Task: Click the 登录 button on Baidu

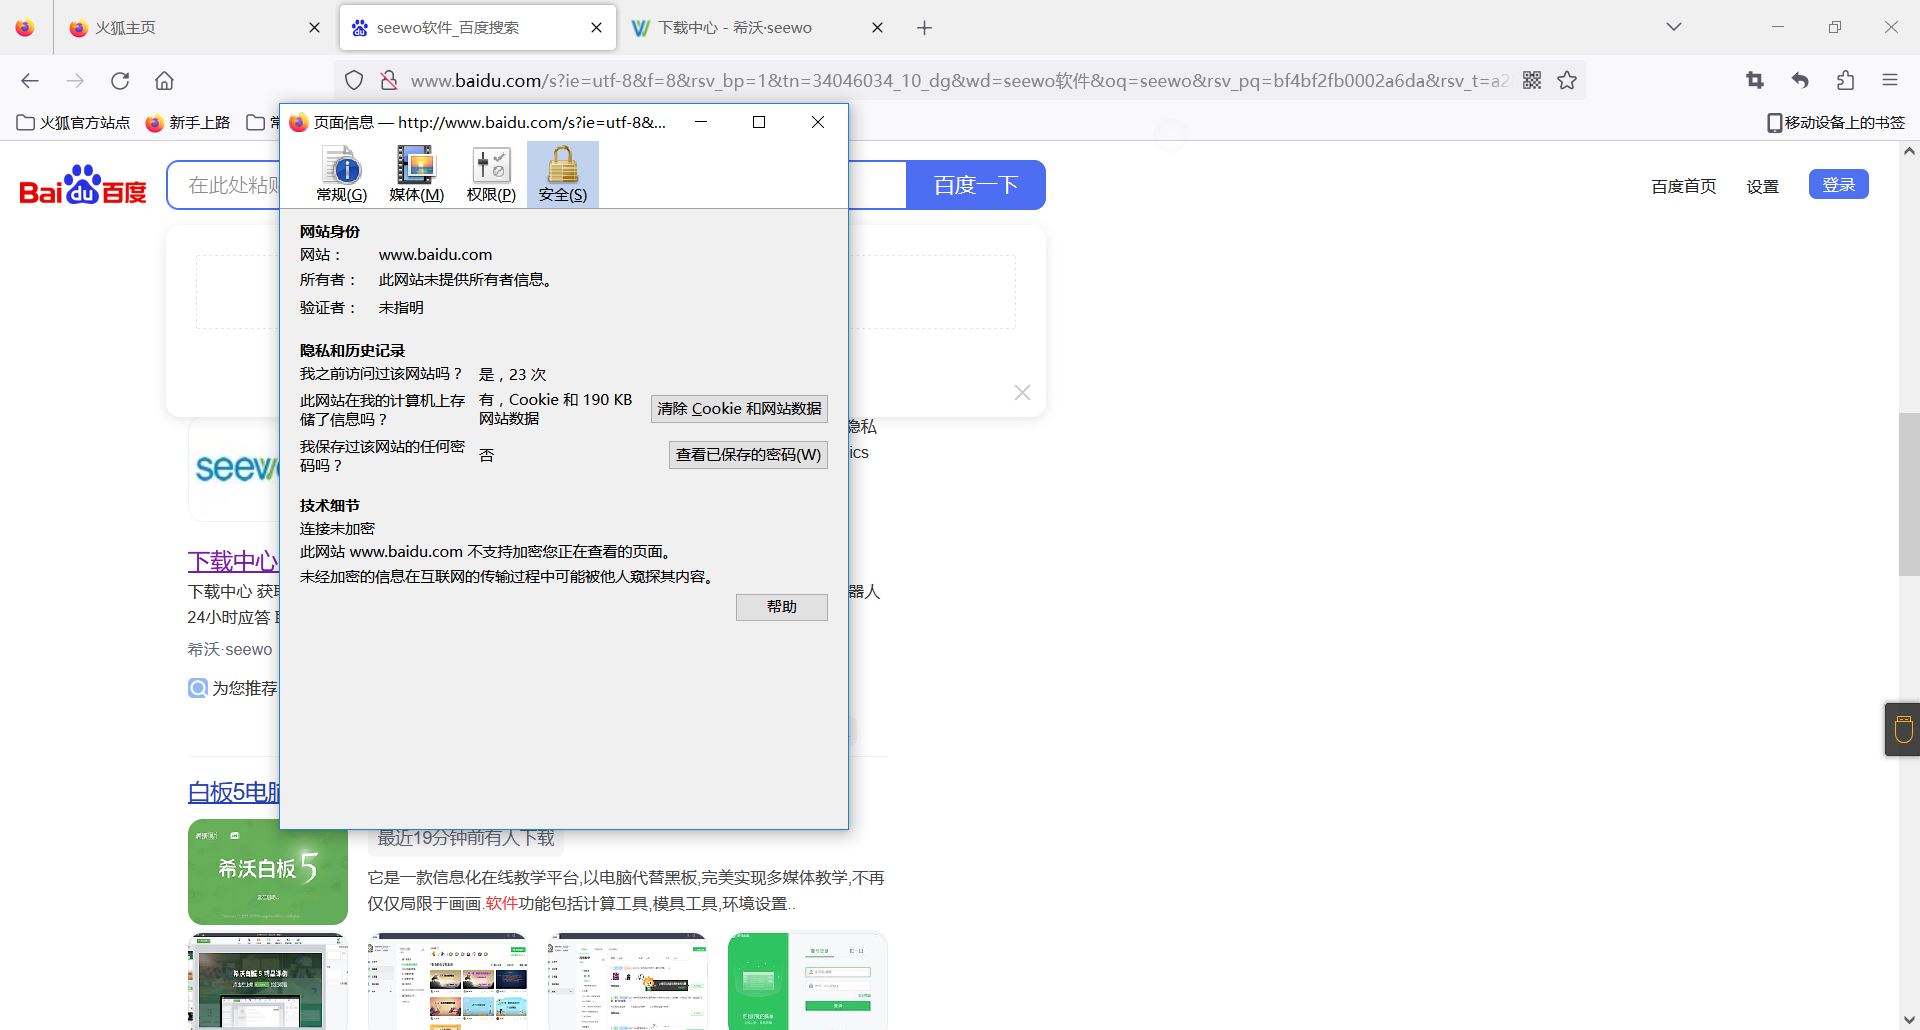Action: [1838, 185]
